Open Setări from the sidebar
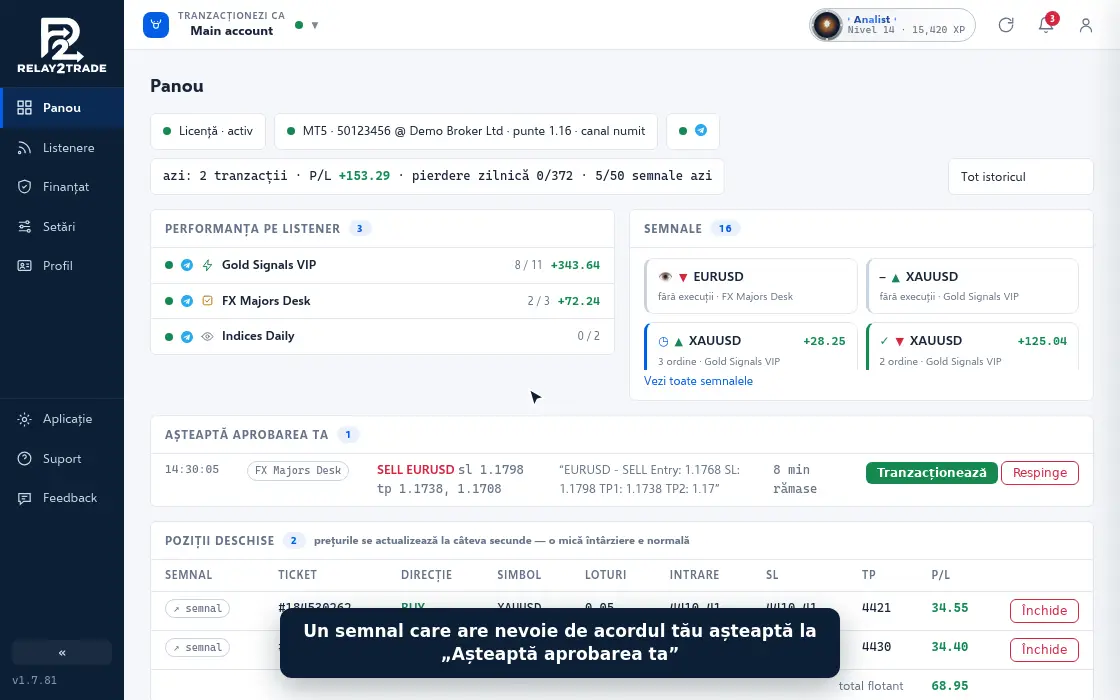Screen dimensions: 1120x700 coord(62,226)
